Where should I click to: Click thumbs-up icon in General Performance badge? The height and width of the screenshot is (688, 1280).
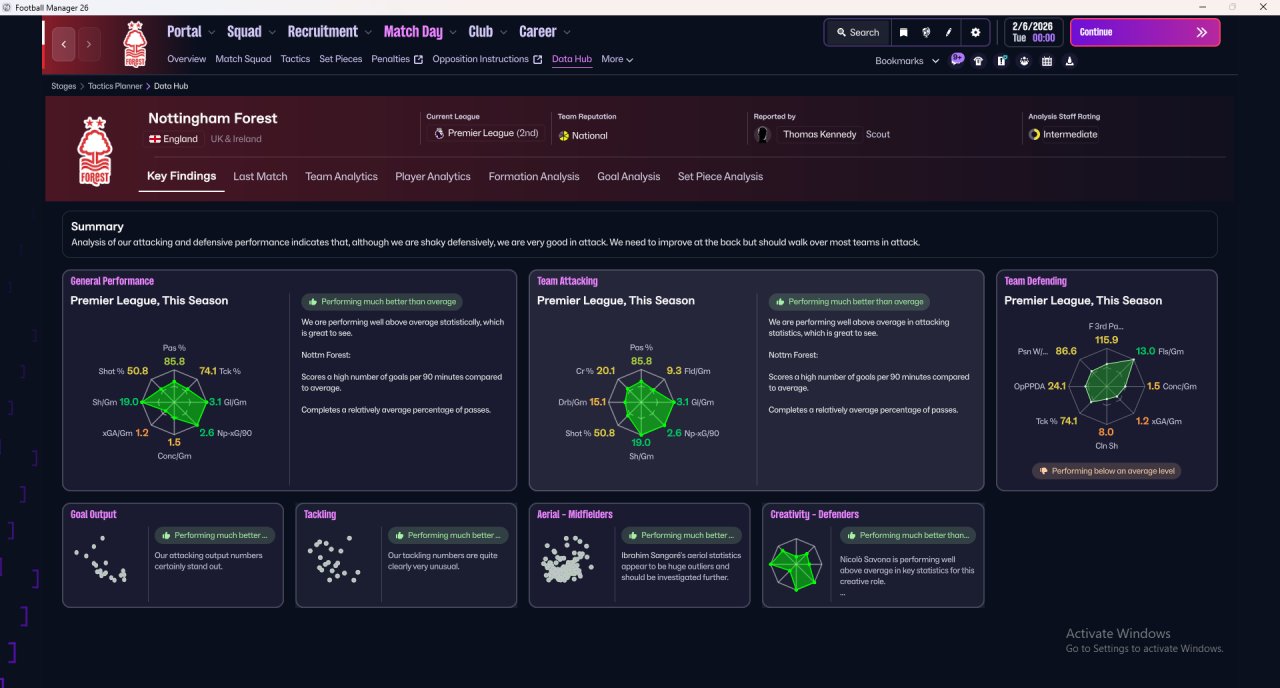313,301
